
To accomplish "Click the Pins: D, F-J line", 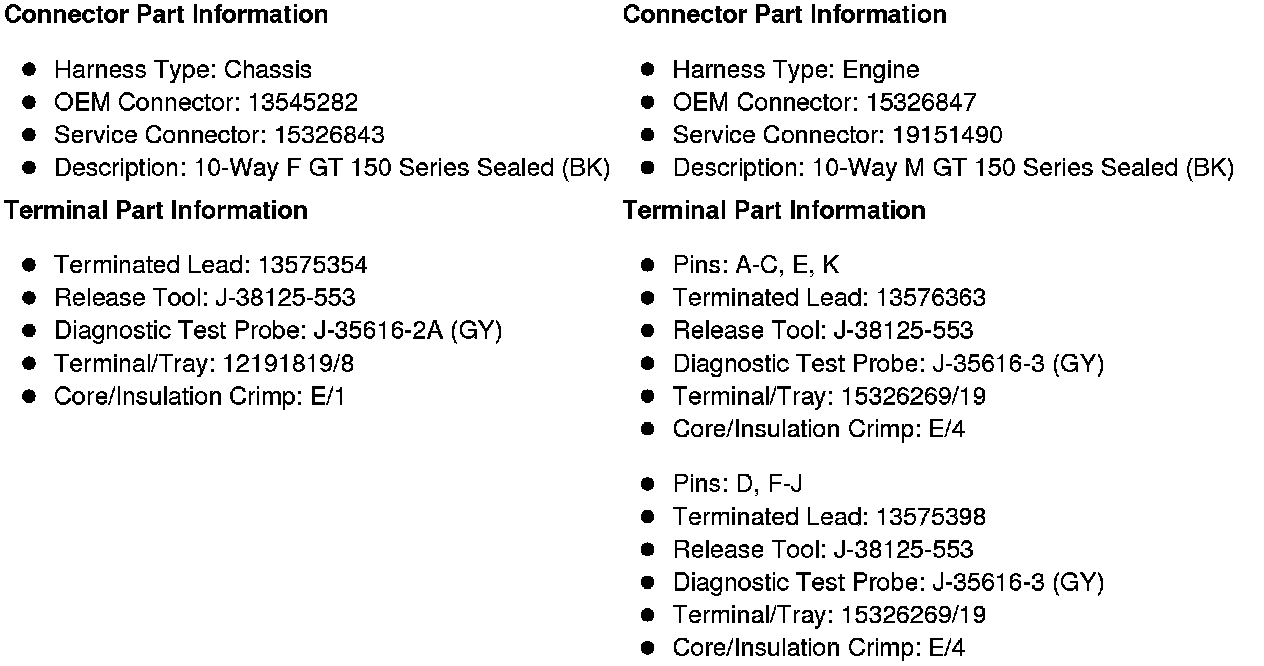I will [738, 485].
